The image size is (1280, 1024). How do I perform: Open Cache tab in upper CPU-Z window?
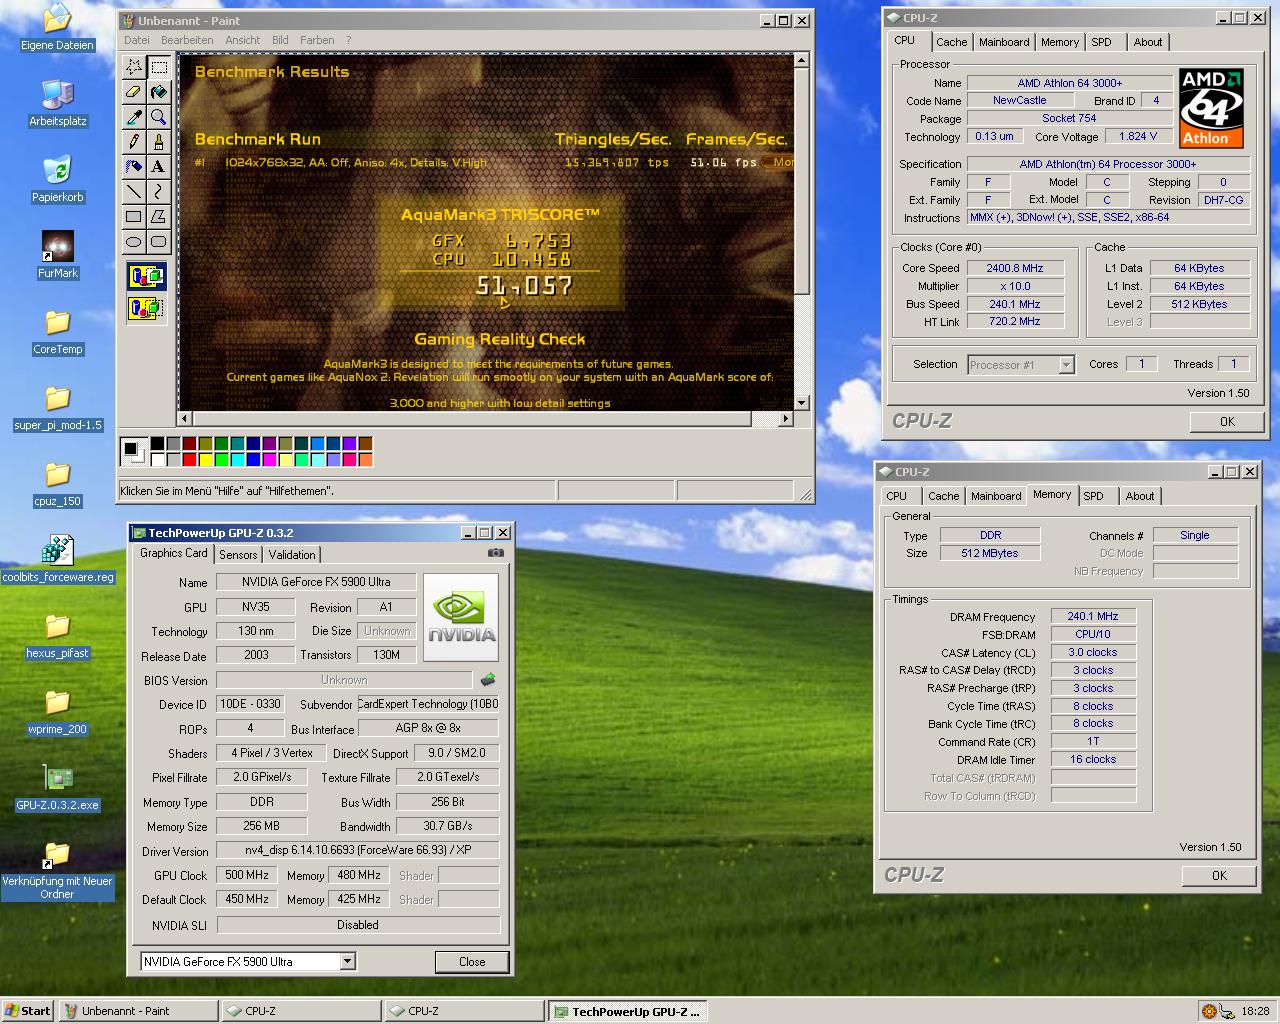(951, 42)
